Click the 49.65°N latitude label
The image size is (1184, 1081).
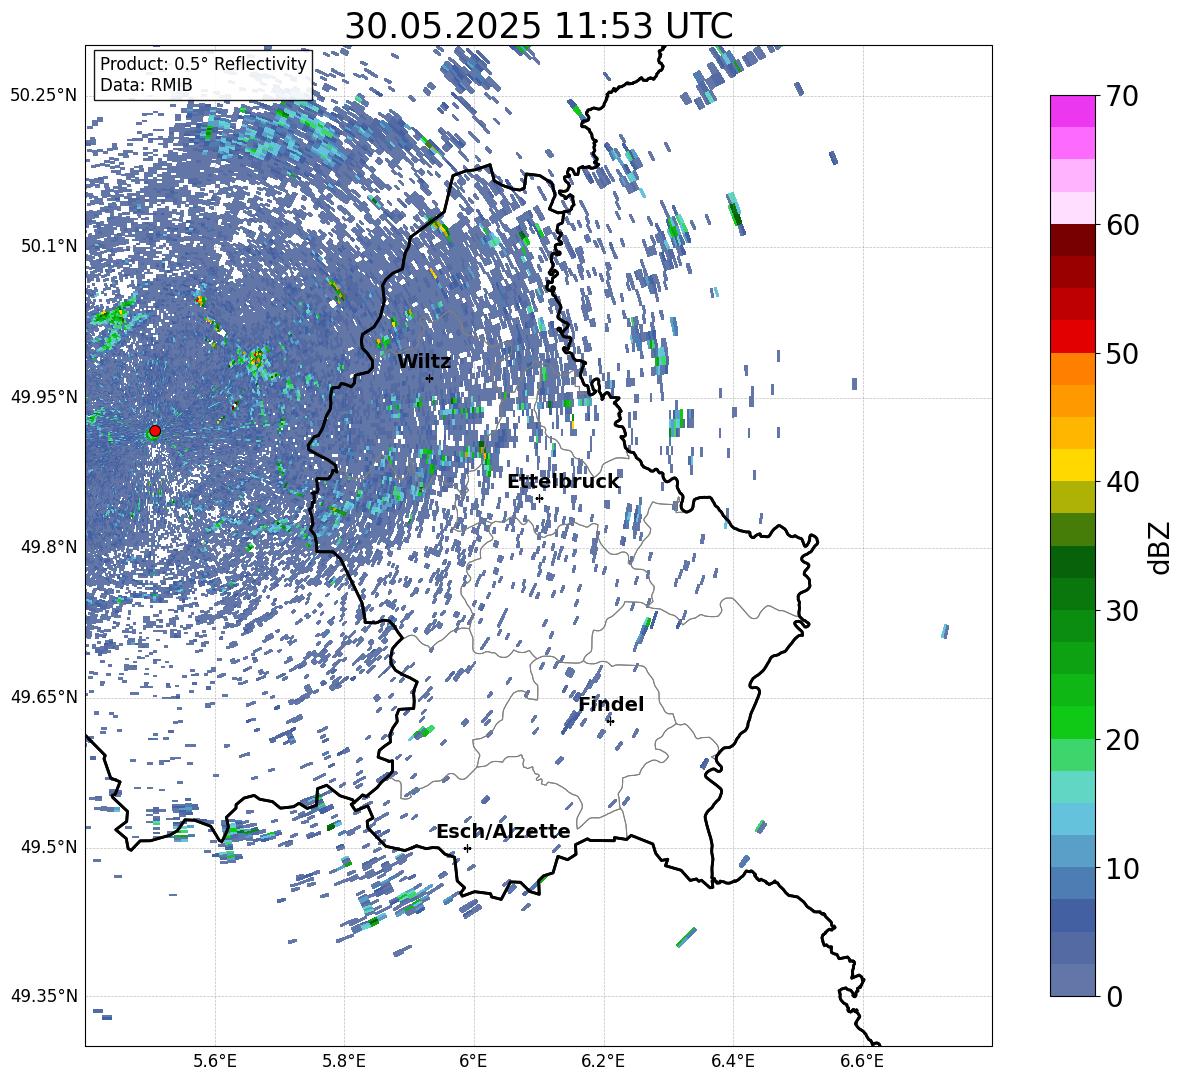coord(44,697)
